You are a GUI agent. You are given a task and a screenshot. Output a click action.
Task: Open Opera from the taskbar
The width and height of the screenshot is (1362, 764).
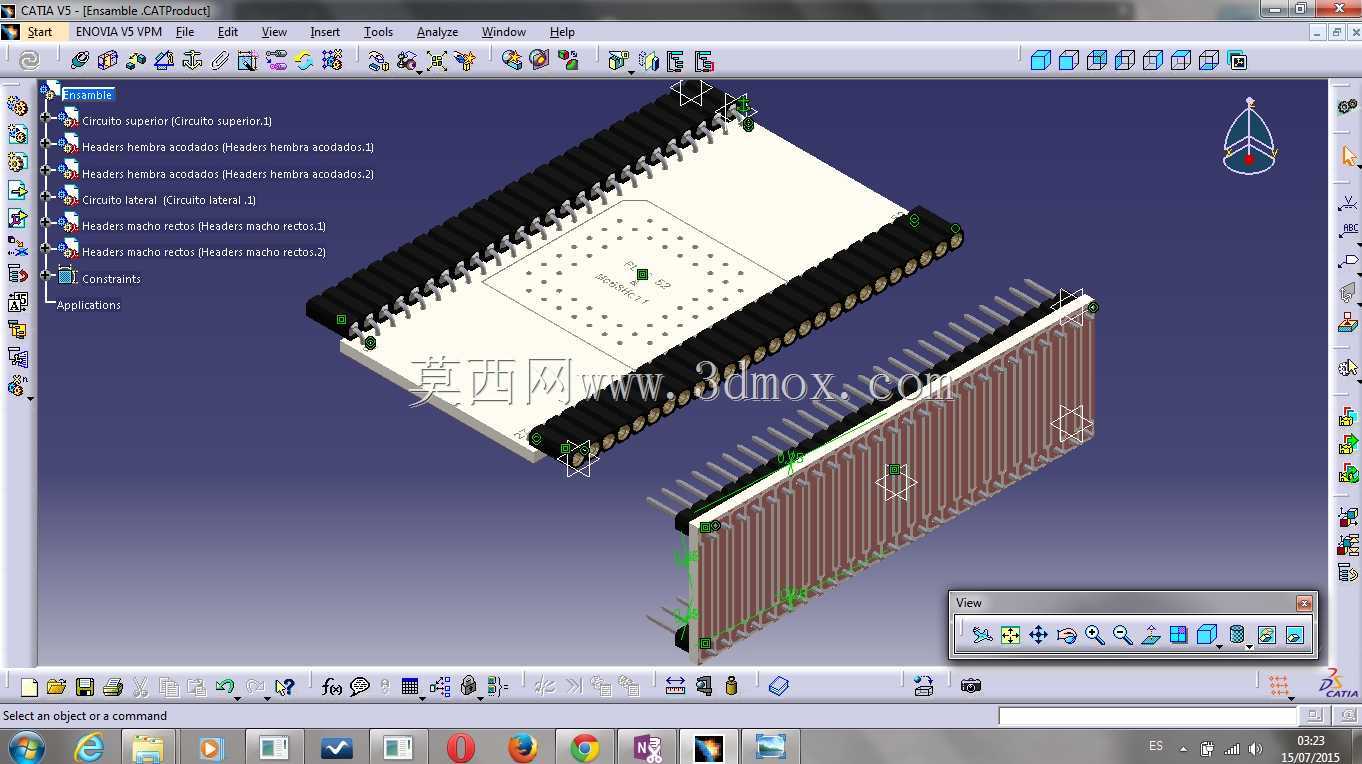[x=460, y=747]
